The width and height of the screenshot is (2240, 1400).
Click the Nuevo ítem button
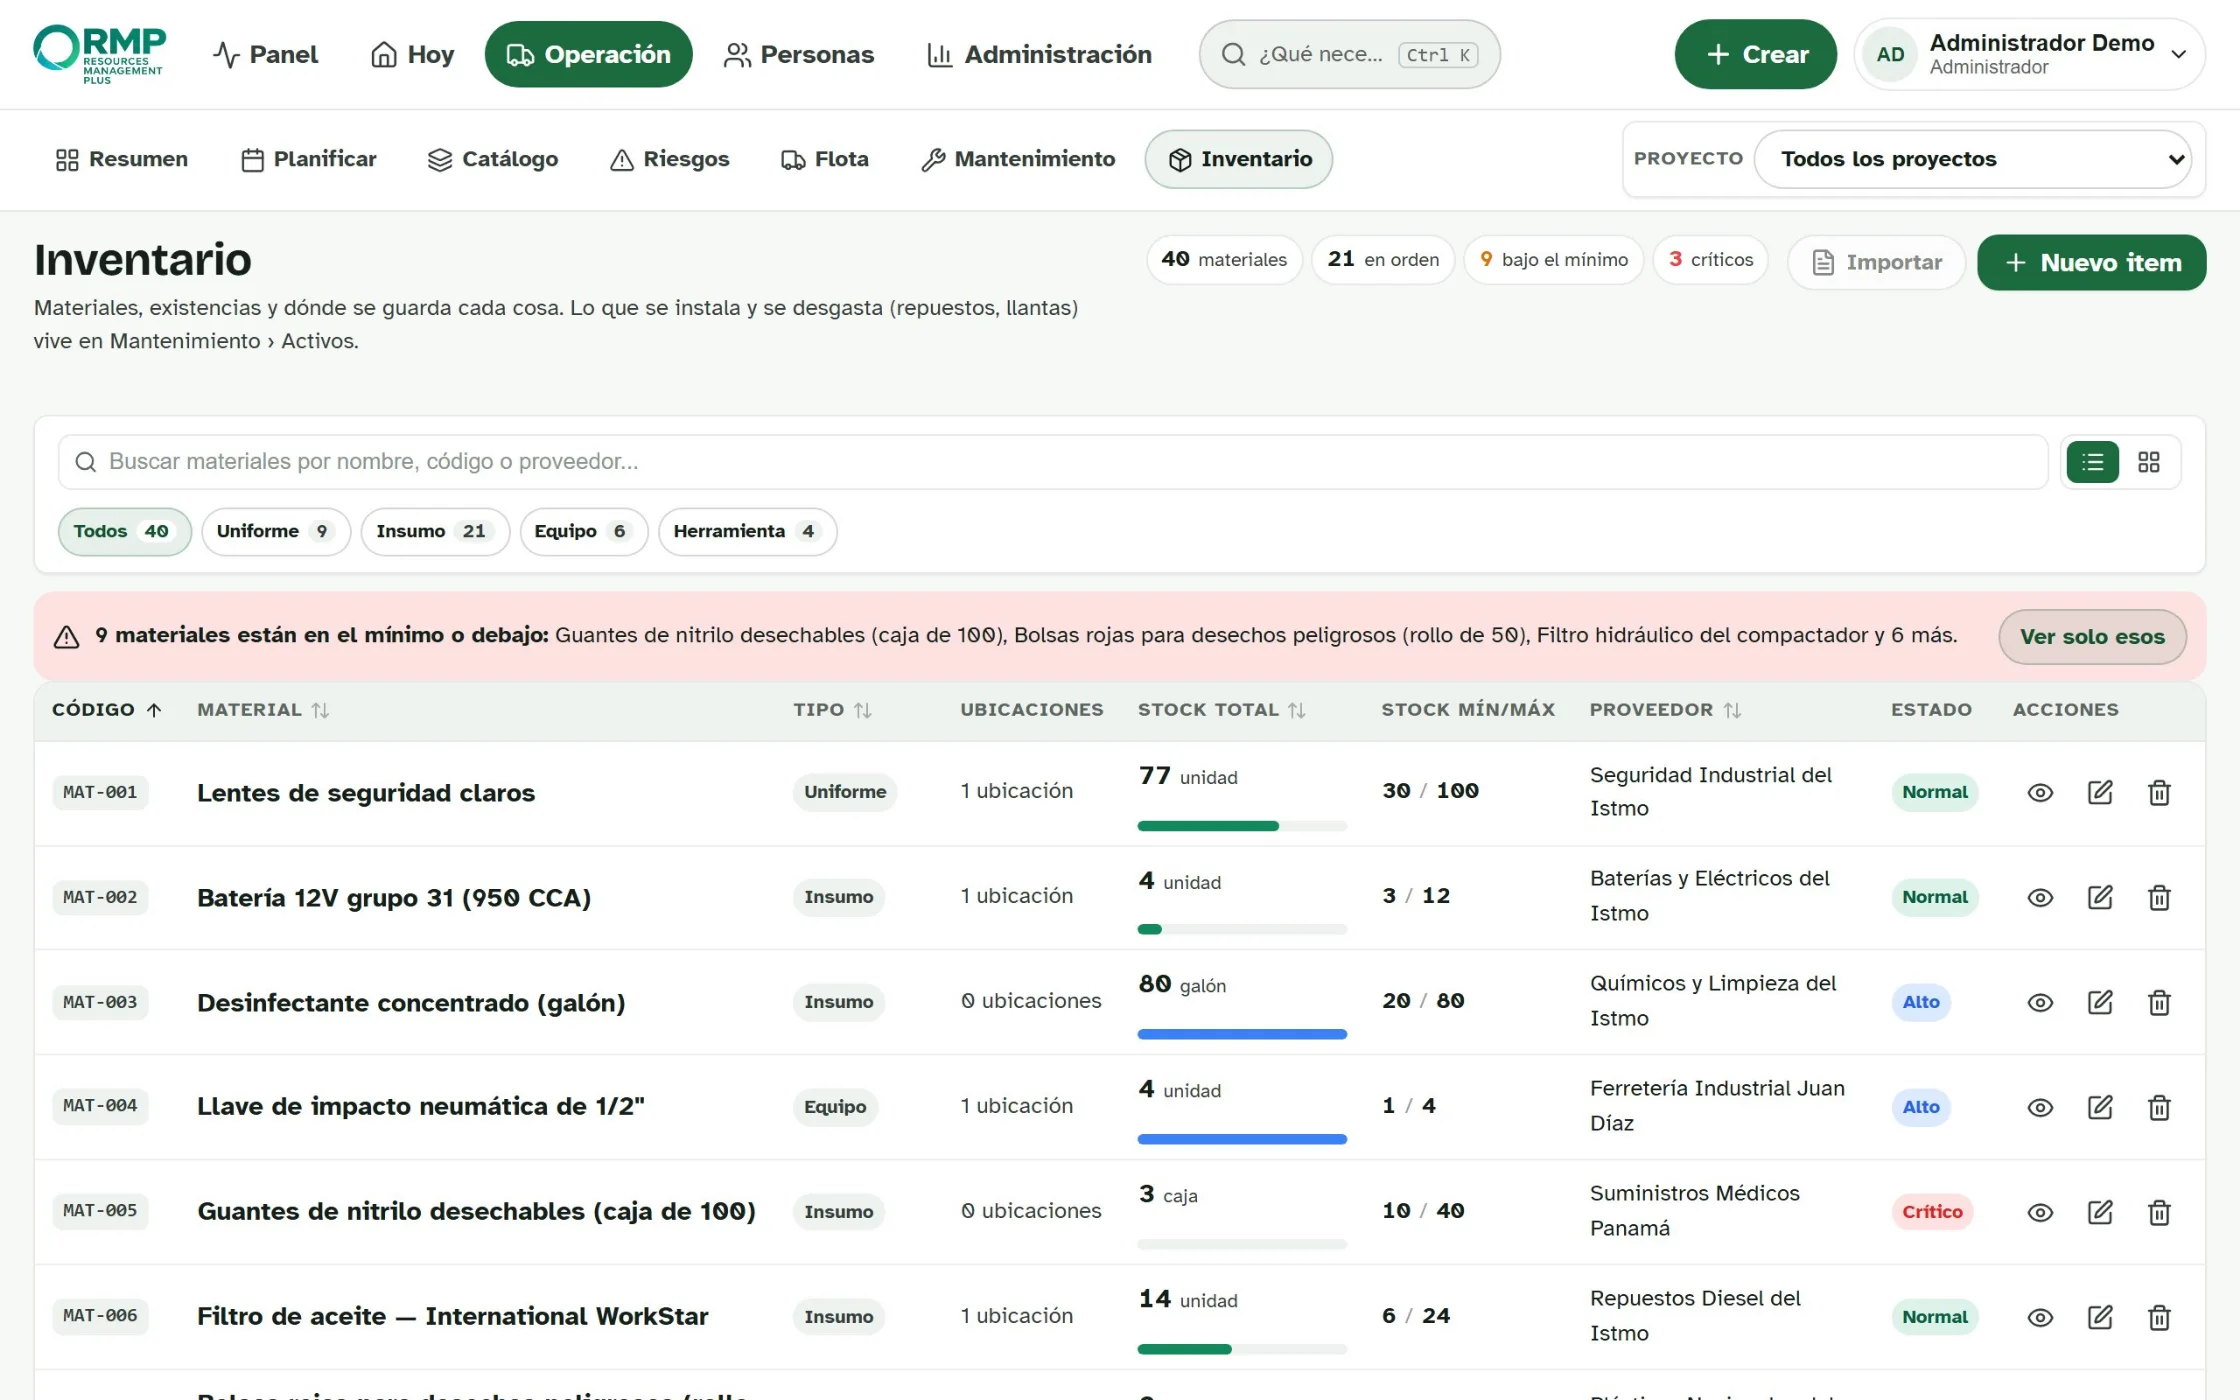point(2091,262)
